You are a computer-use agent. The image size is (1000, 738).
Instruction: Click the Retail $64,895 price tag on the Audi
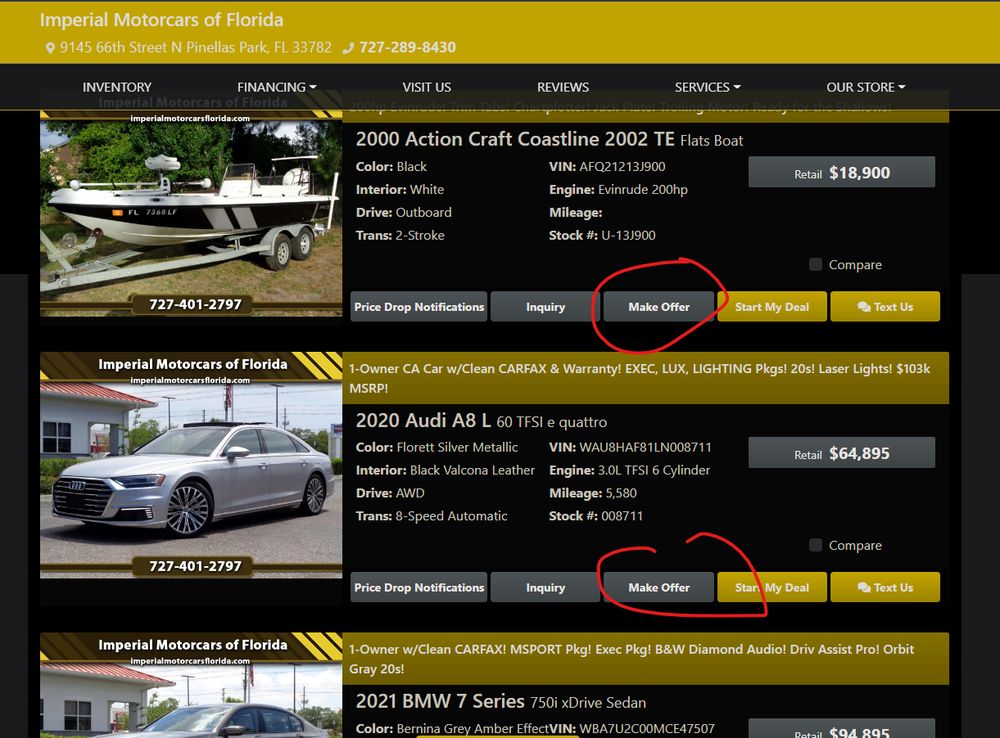[x=841, y=452]
